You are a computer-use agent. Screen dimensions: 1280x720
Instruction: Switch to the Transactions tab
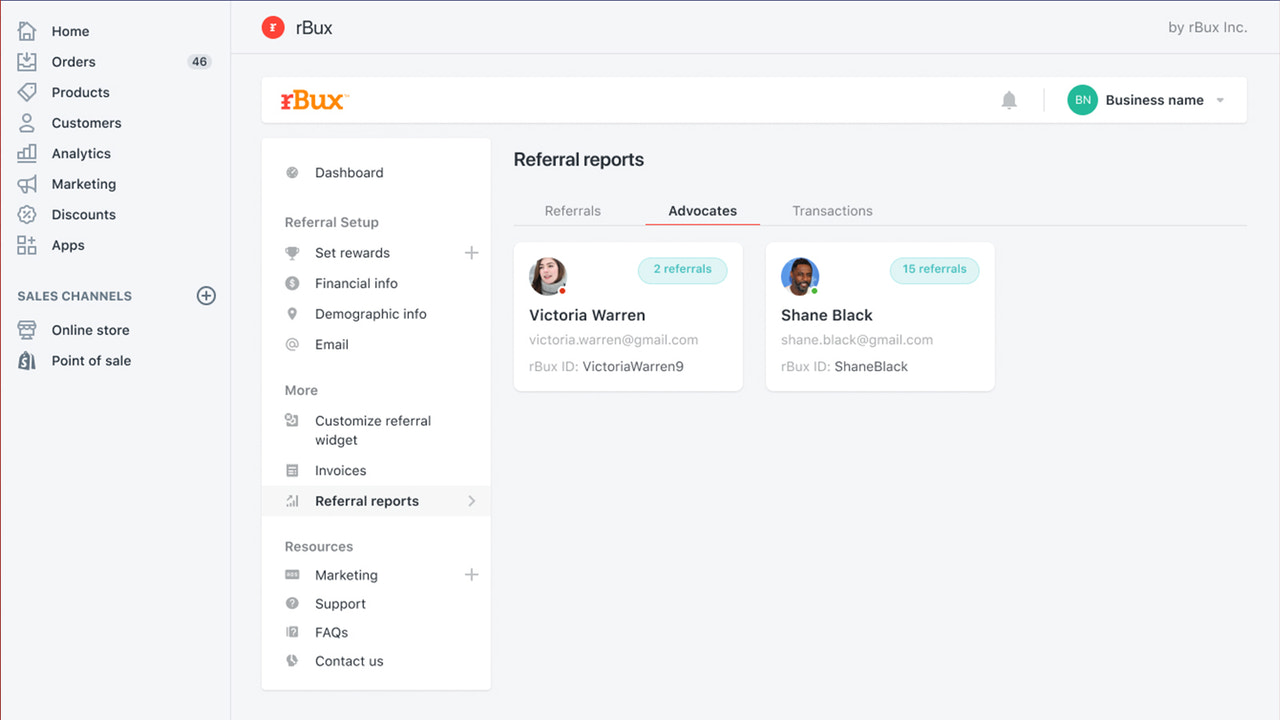point(832,211)
